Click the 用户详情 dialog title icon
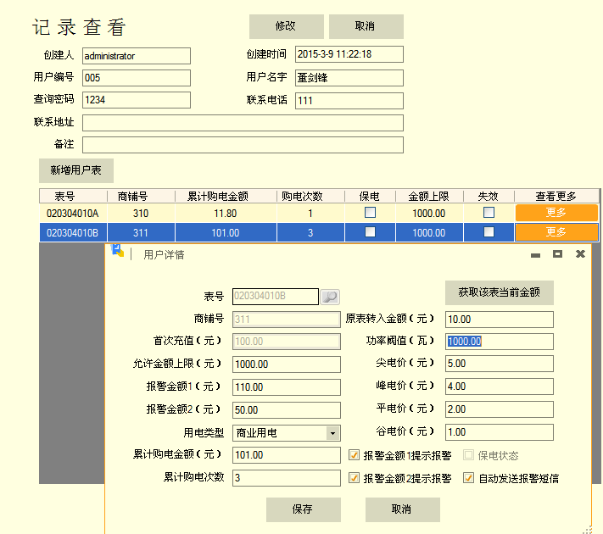 [118, 254]
